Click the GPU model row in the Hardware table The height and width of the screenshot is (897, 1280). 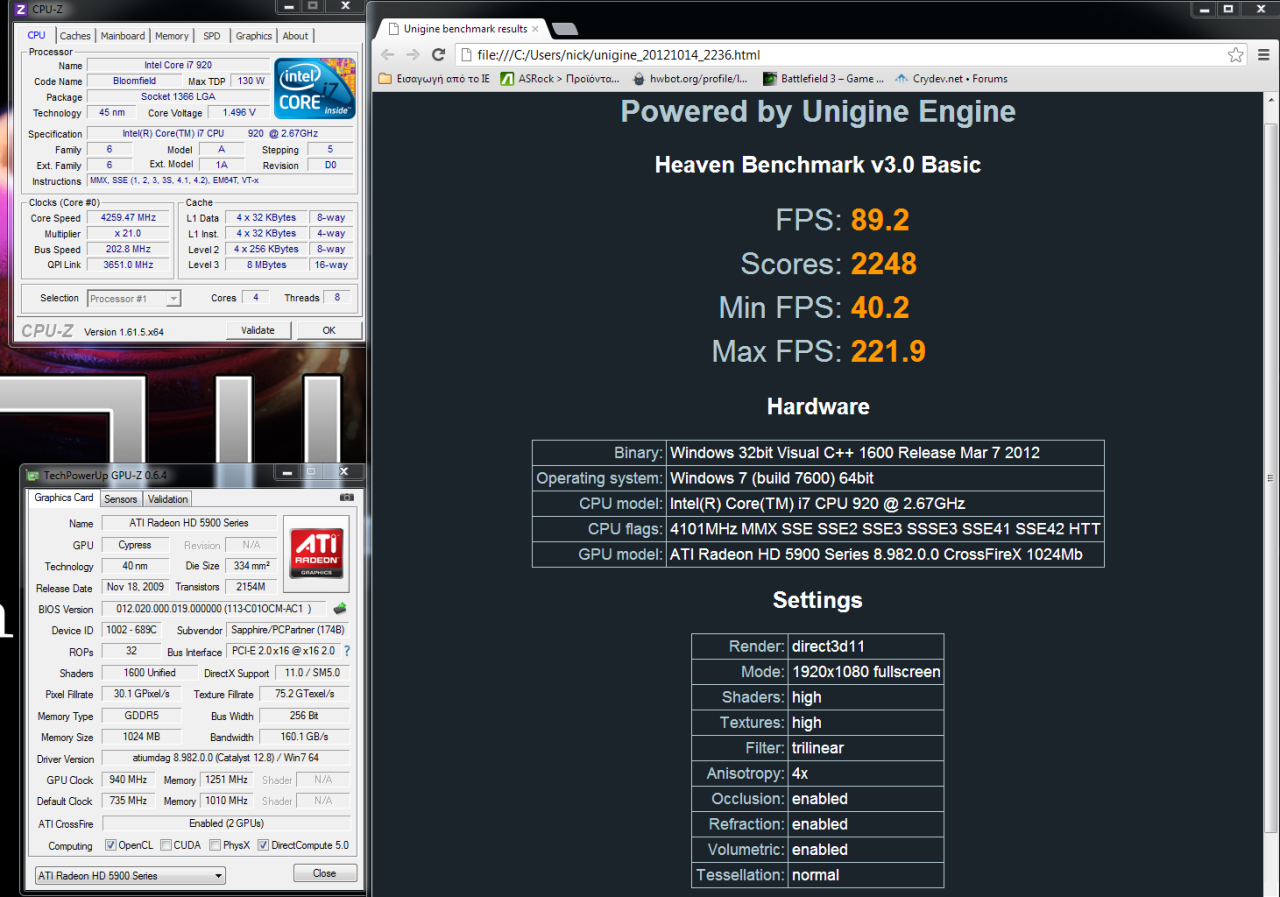click(x=818, y=555)
